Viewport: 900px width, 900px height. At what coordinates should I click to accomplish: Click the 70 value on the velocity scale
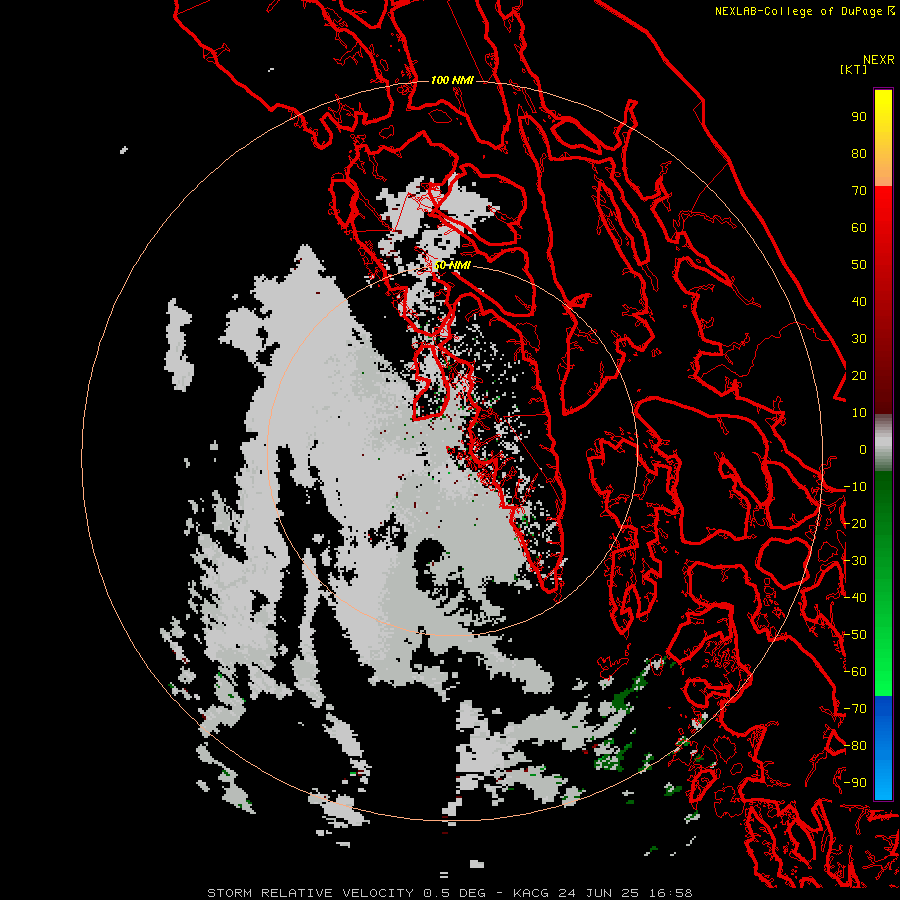coord(859,191)
